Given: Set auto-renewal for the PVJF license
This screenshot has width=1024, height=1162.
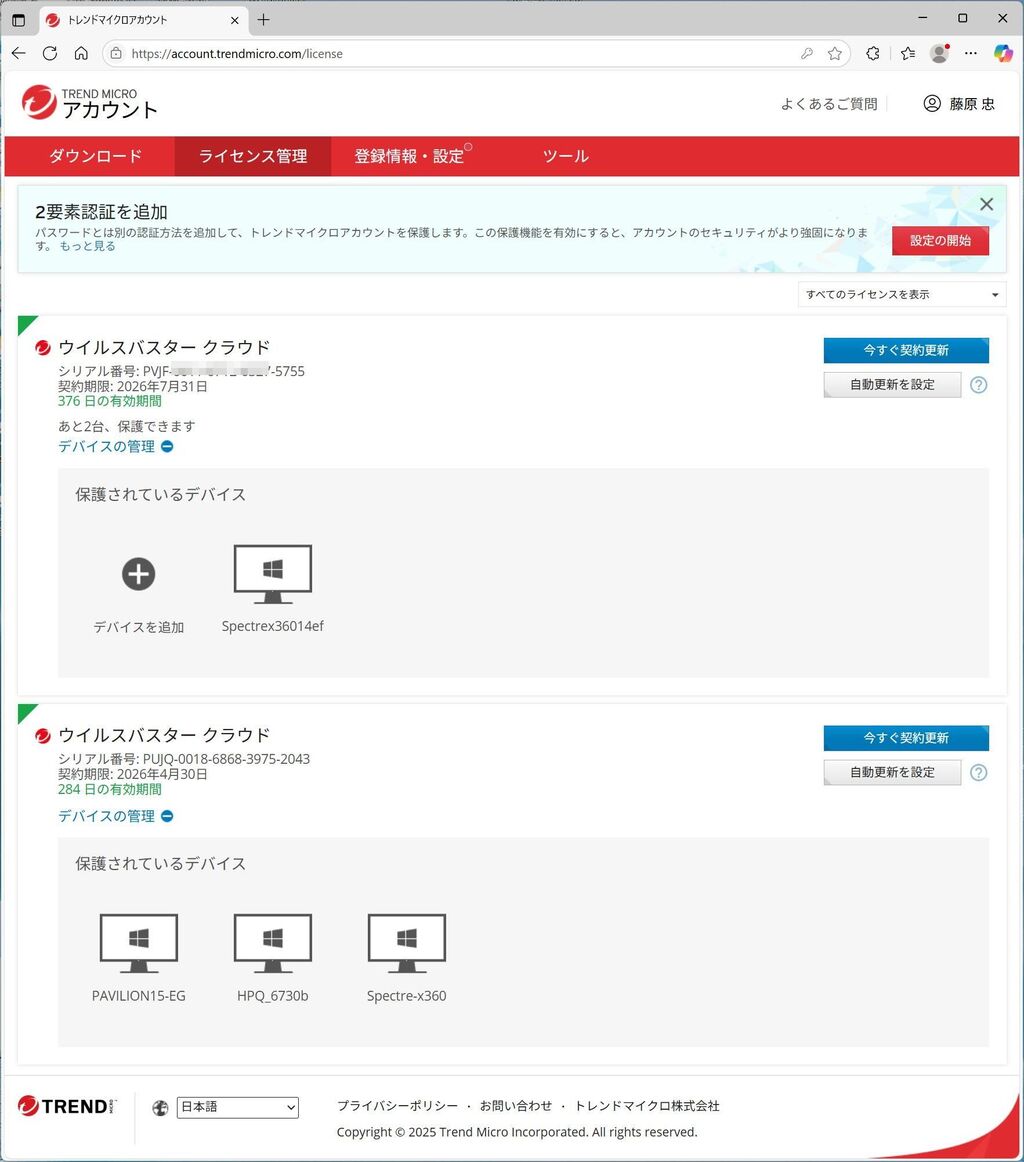Looking at the screenshot, I should tap(892, 385).
